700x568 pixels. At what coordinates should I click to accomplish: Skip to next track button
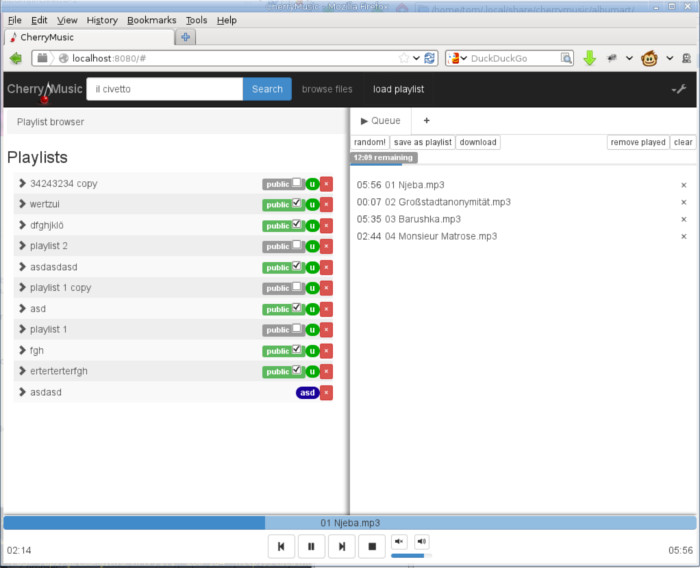tap(342, 546)
